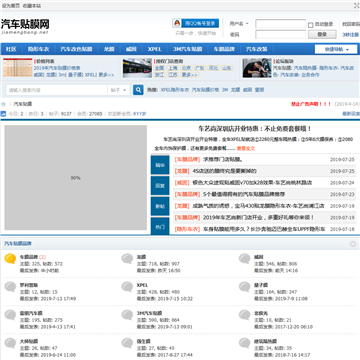This screenshot has width=360, height=360.
Task: Select the 上海 store region link
Action: pos(172,68)
